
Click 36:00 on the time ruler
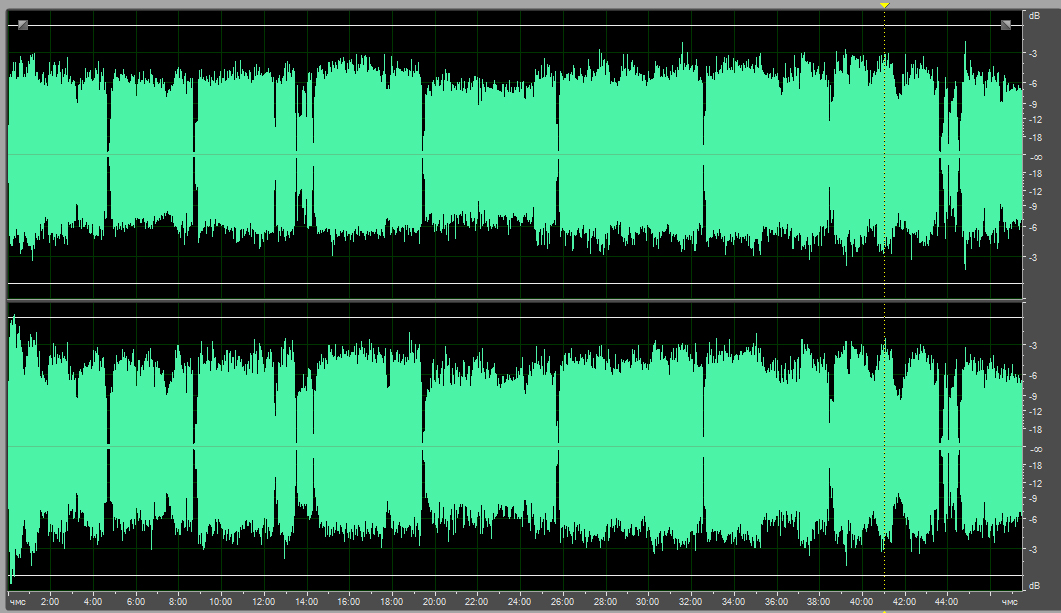776,602
